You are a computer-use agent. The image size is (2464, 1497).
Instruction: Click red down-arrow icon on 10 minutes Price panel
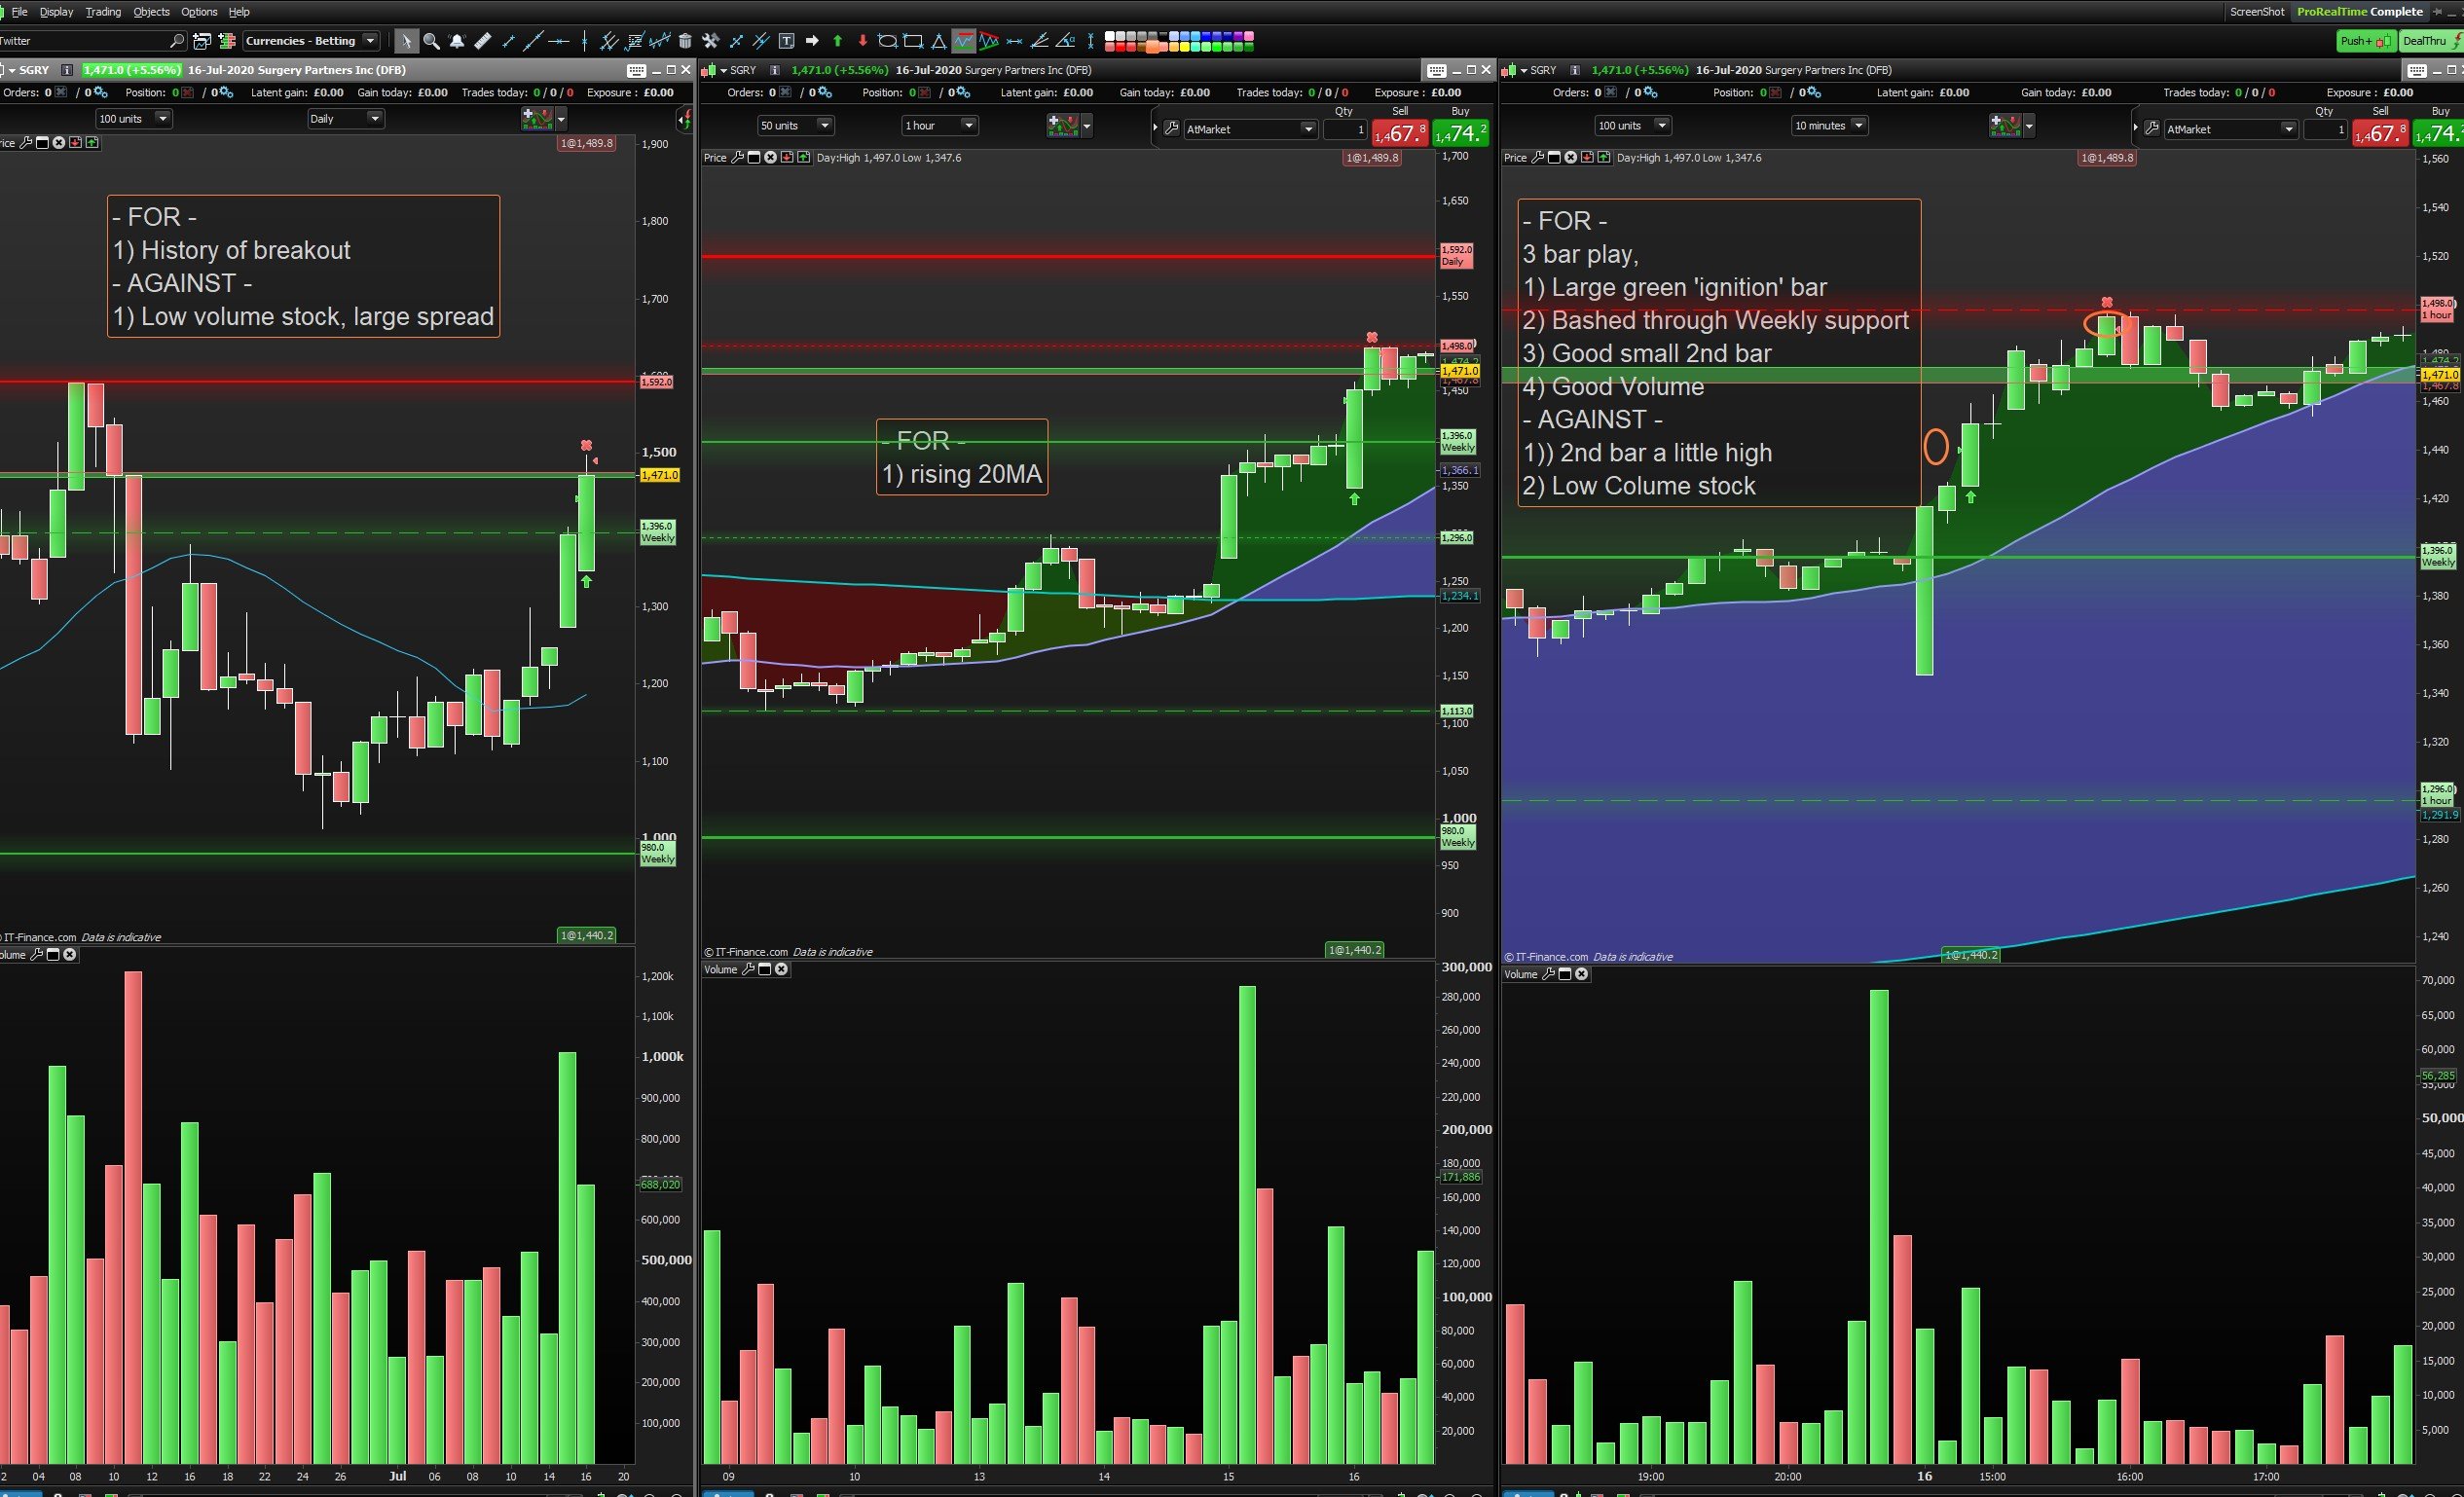coord(1587,157)
